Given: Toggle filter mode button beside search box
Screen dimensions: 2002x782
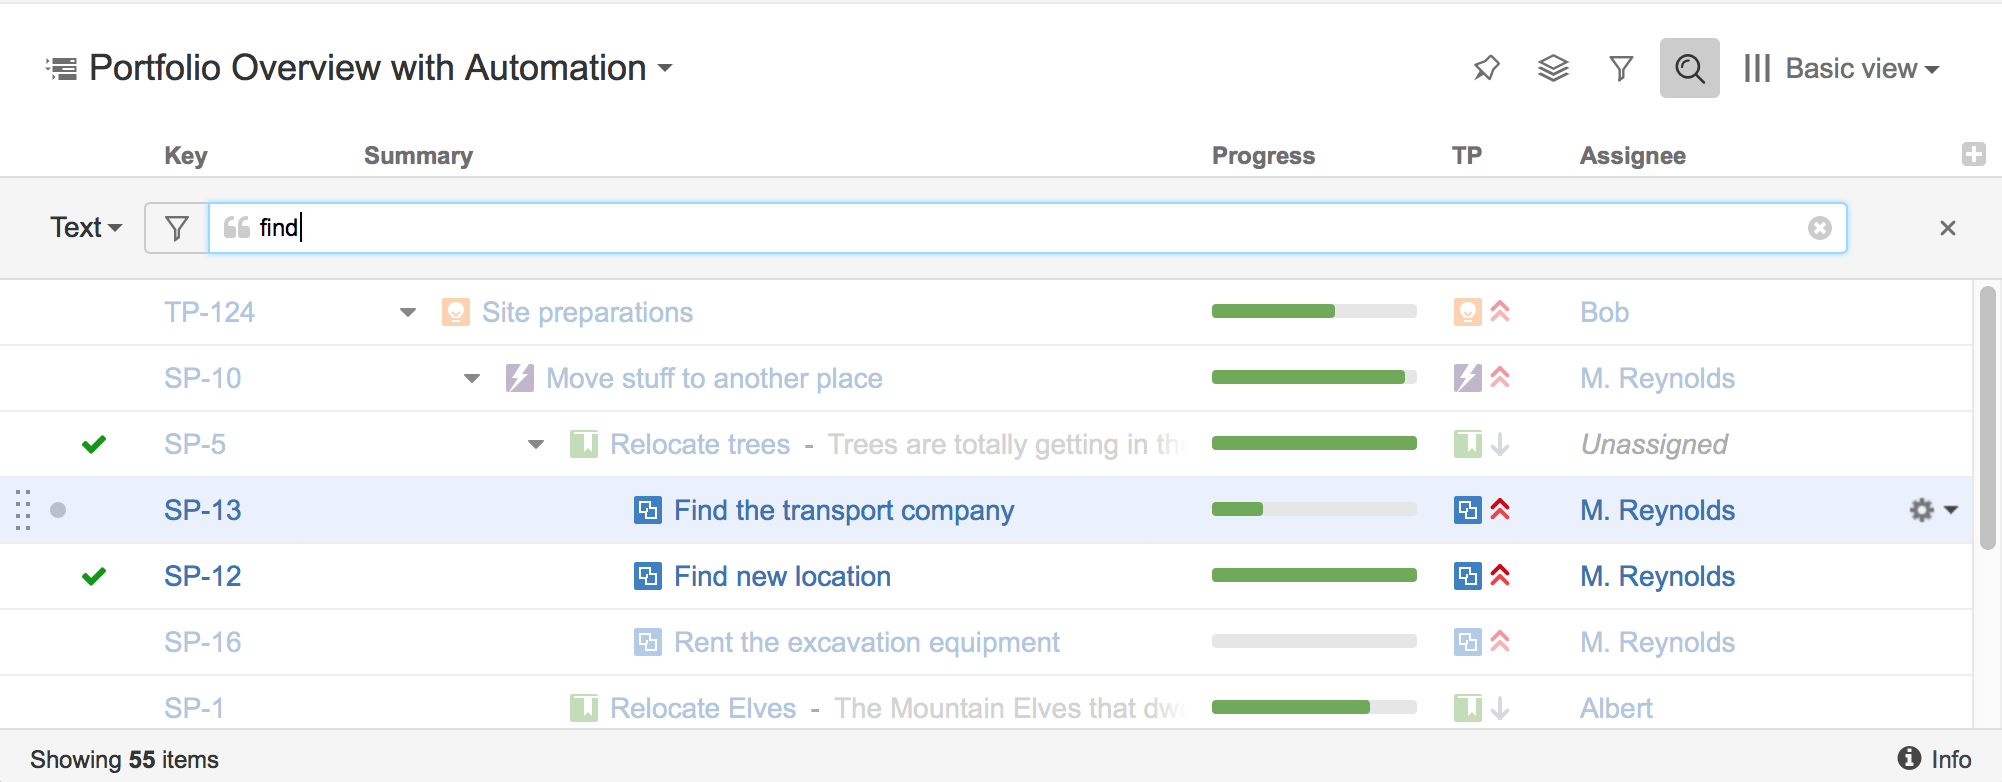Looking at the screenshot, I should pyautogui.click(x=177, y=228).
